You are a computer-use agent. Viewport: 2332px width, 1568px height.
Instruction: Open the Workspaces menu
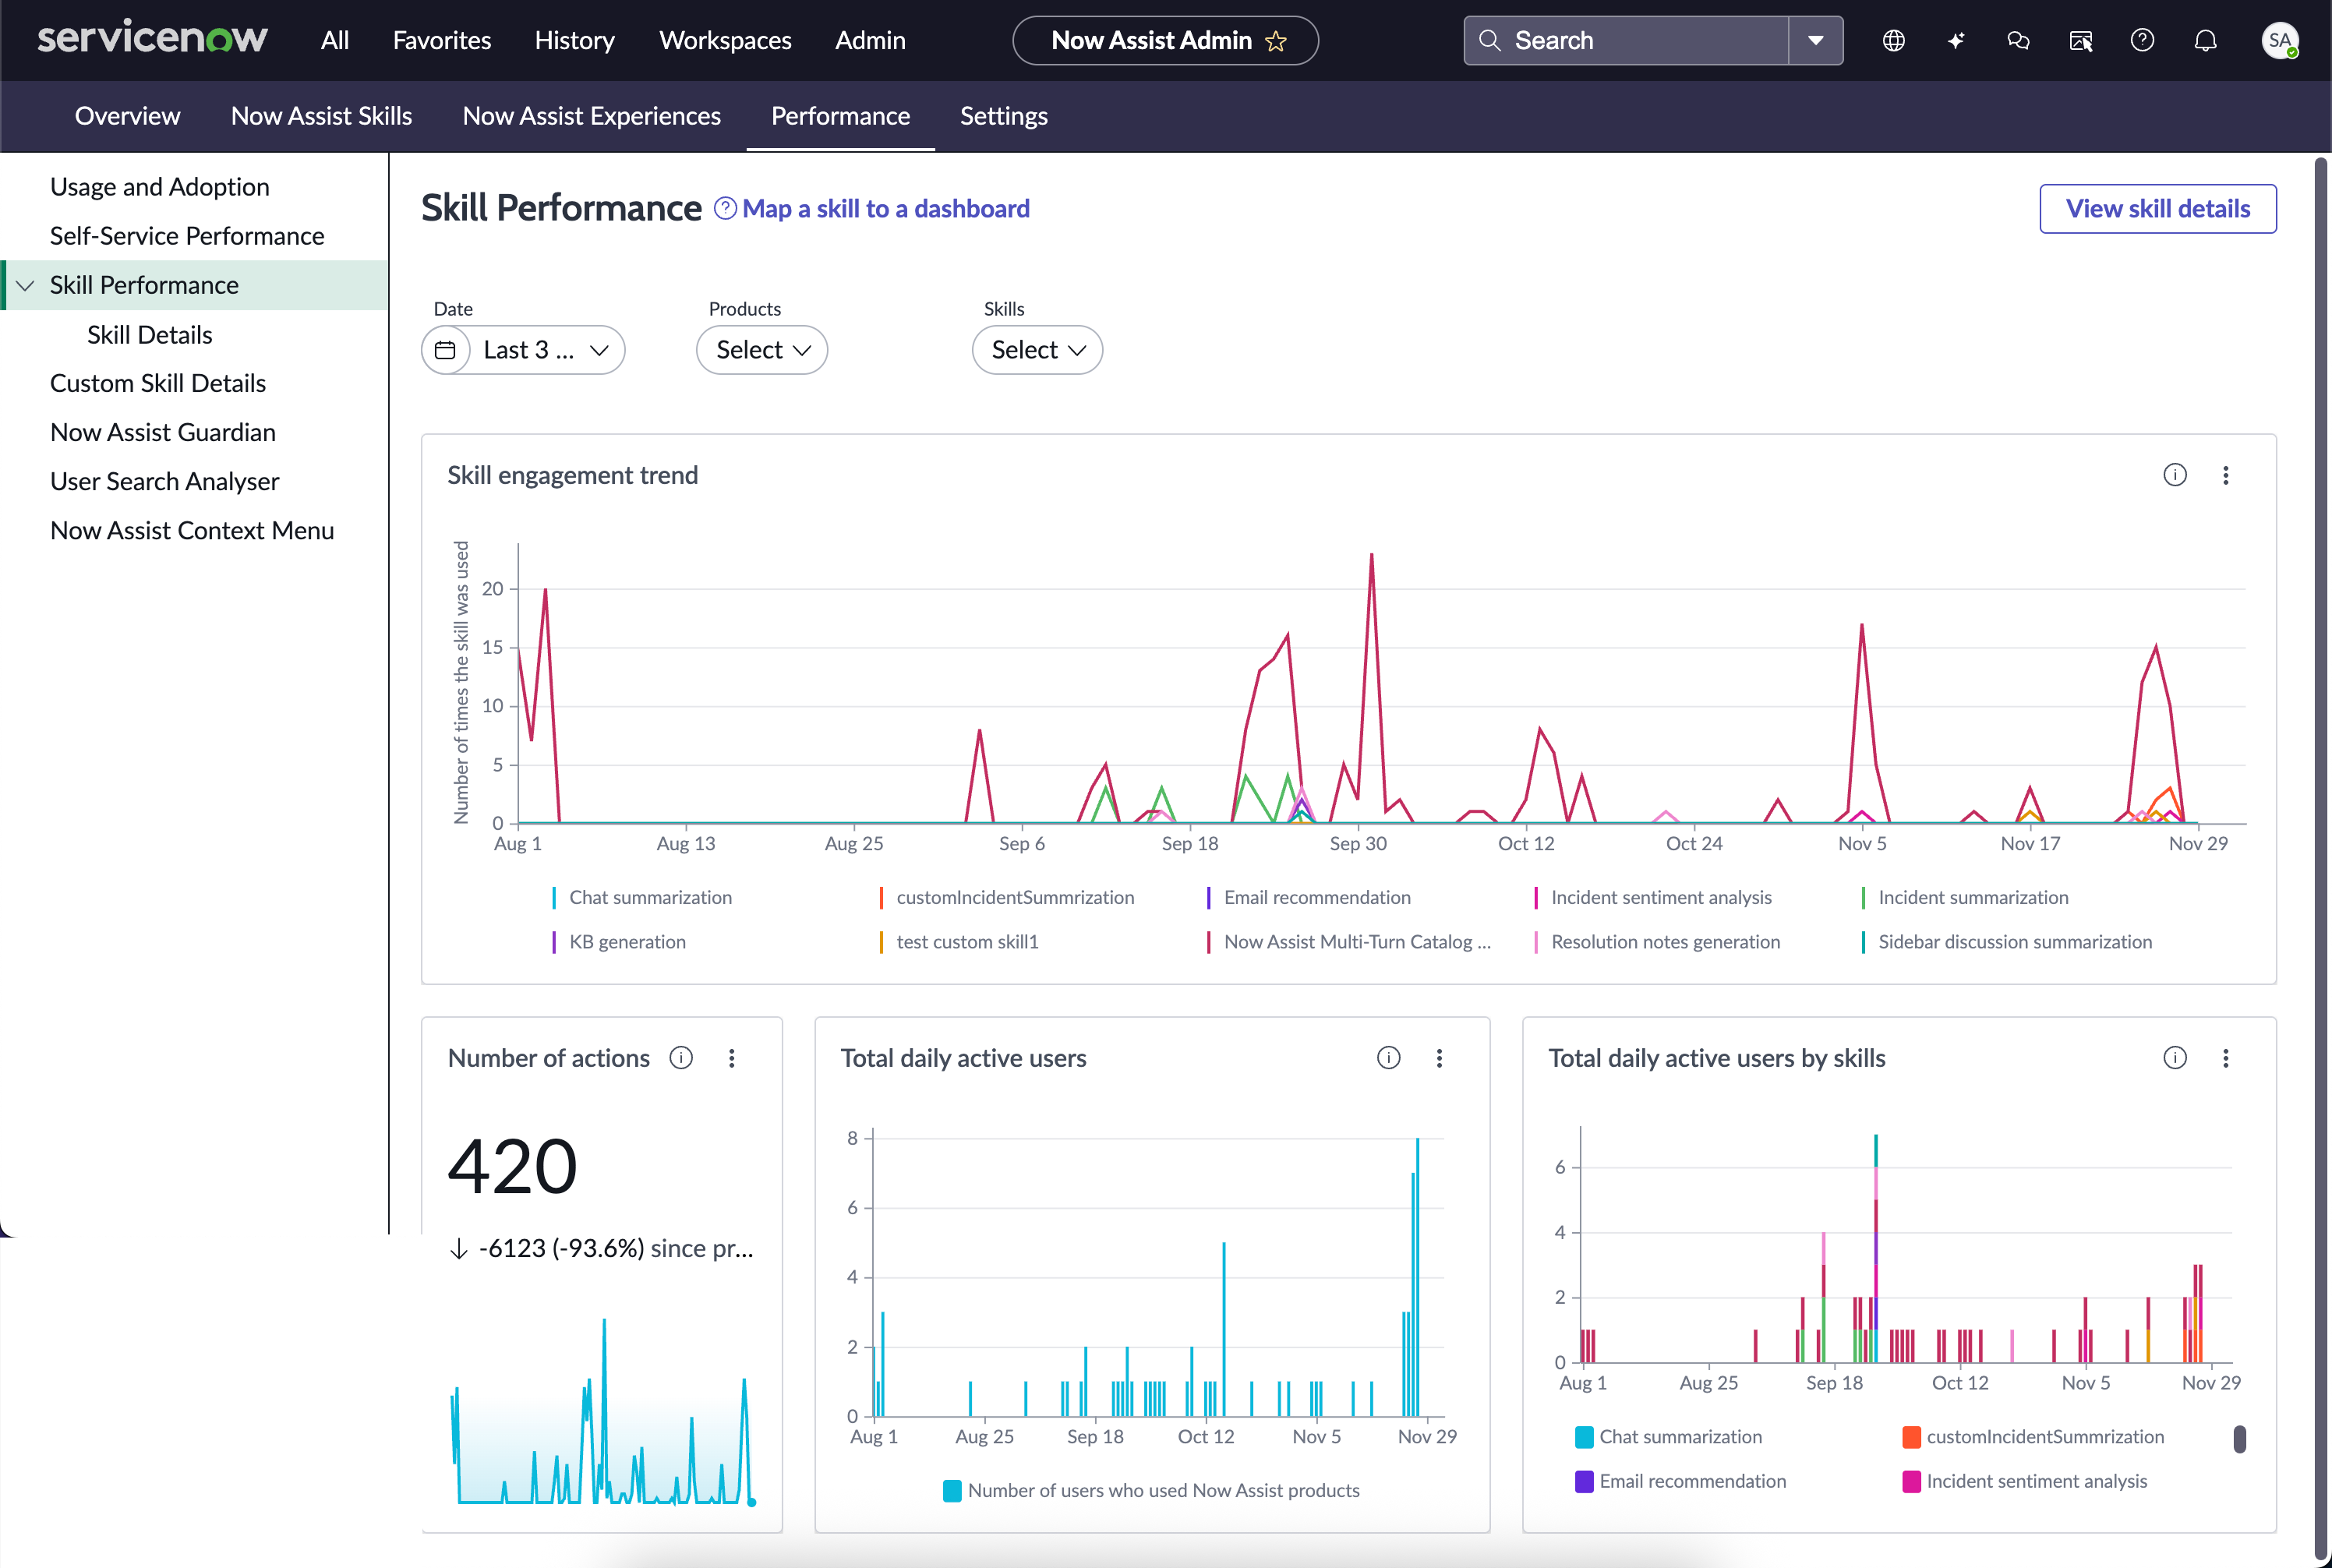[725, 40]
